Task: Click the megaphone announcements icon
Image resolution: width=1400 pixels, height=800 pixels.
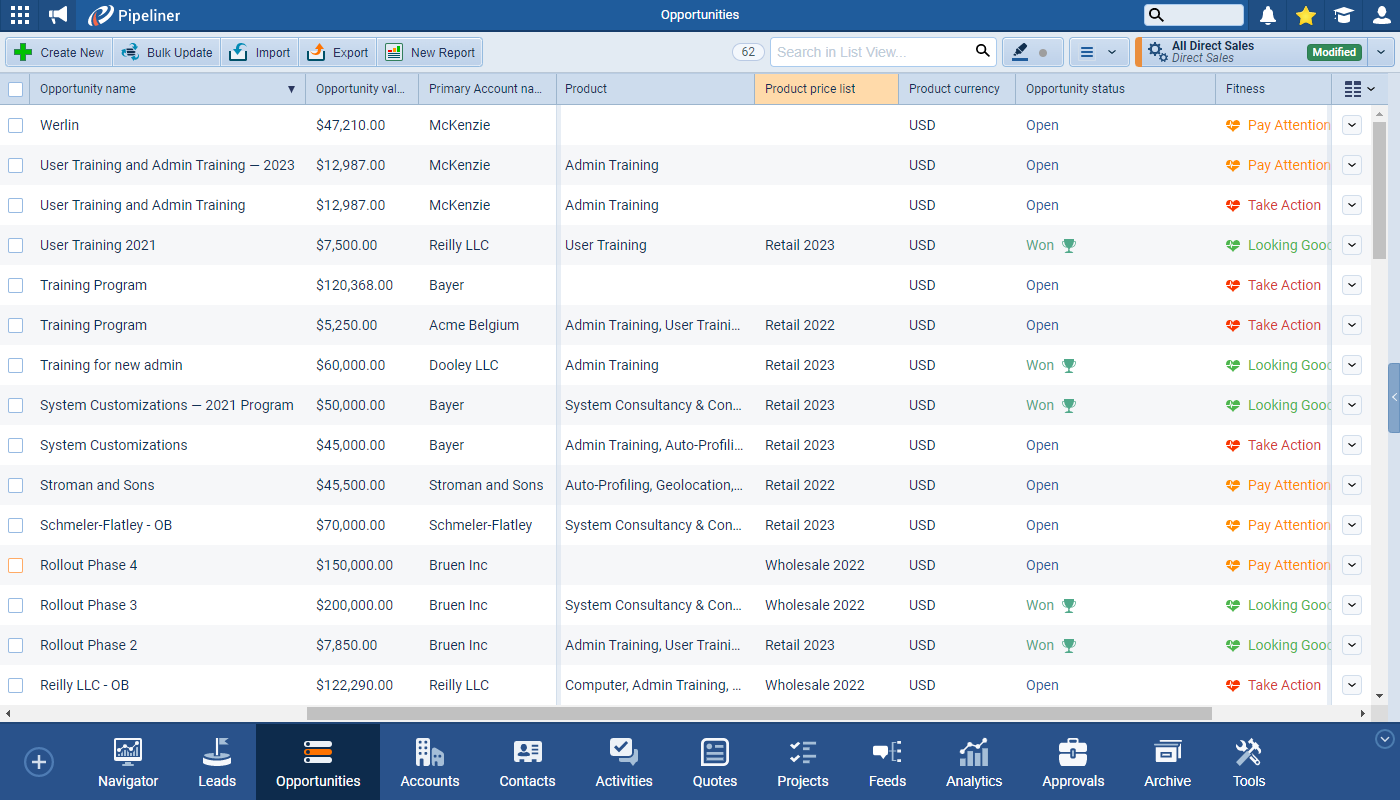Action: [59, 15]
